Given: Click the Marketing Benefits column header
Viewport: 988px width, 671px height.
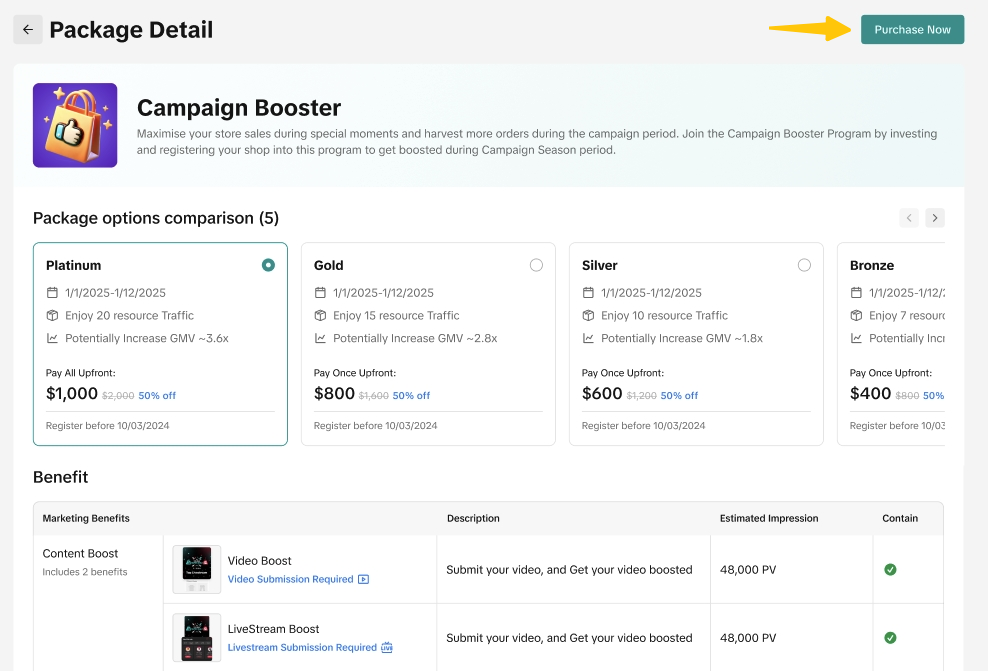Looking at the screenshot, I should 86,518.
